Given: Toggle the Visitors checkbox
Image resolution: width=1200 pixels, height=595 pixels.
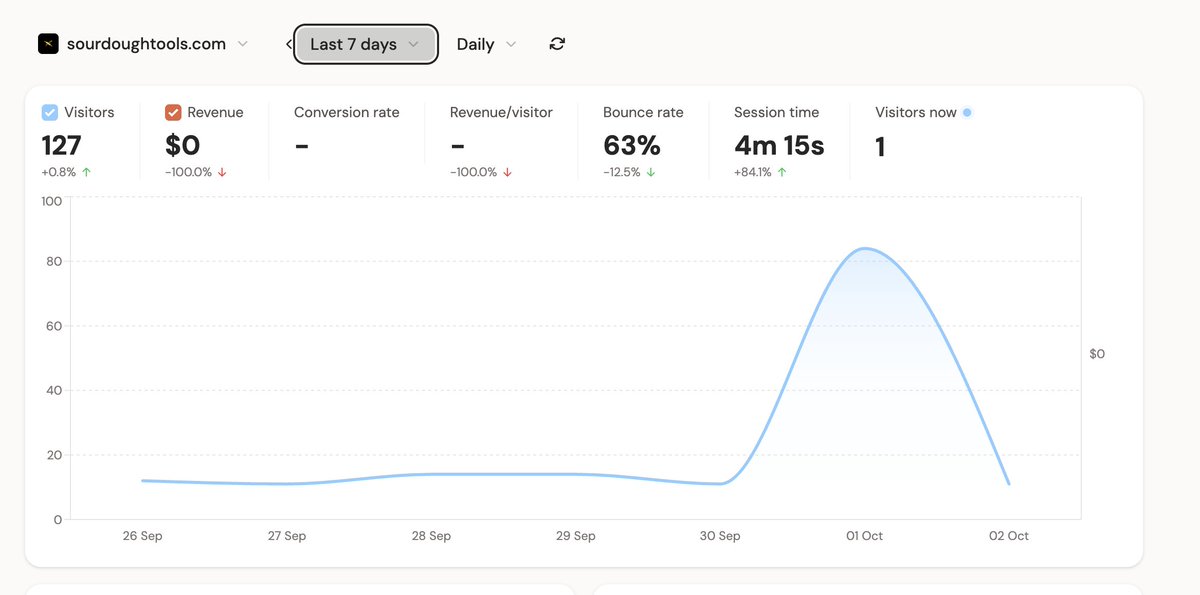Looking at the screenshot, I should tap(49, 113).
